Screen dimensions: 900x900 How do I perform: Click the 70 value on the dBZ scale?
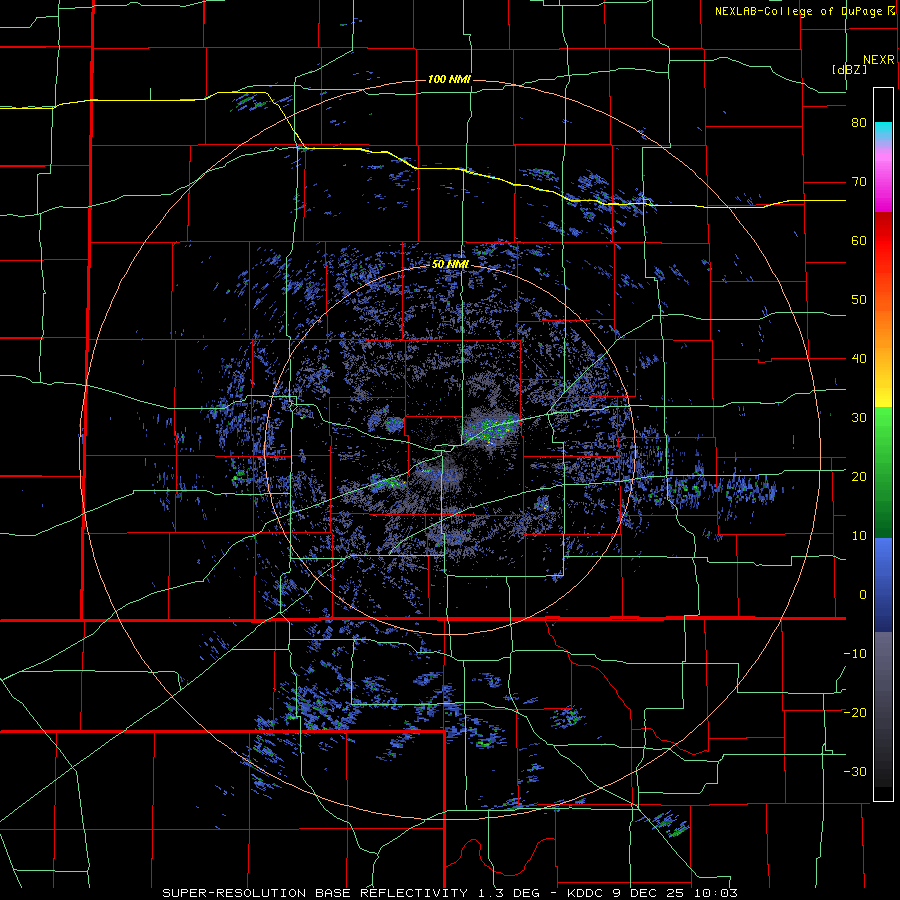tap(859, 182)
